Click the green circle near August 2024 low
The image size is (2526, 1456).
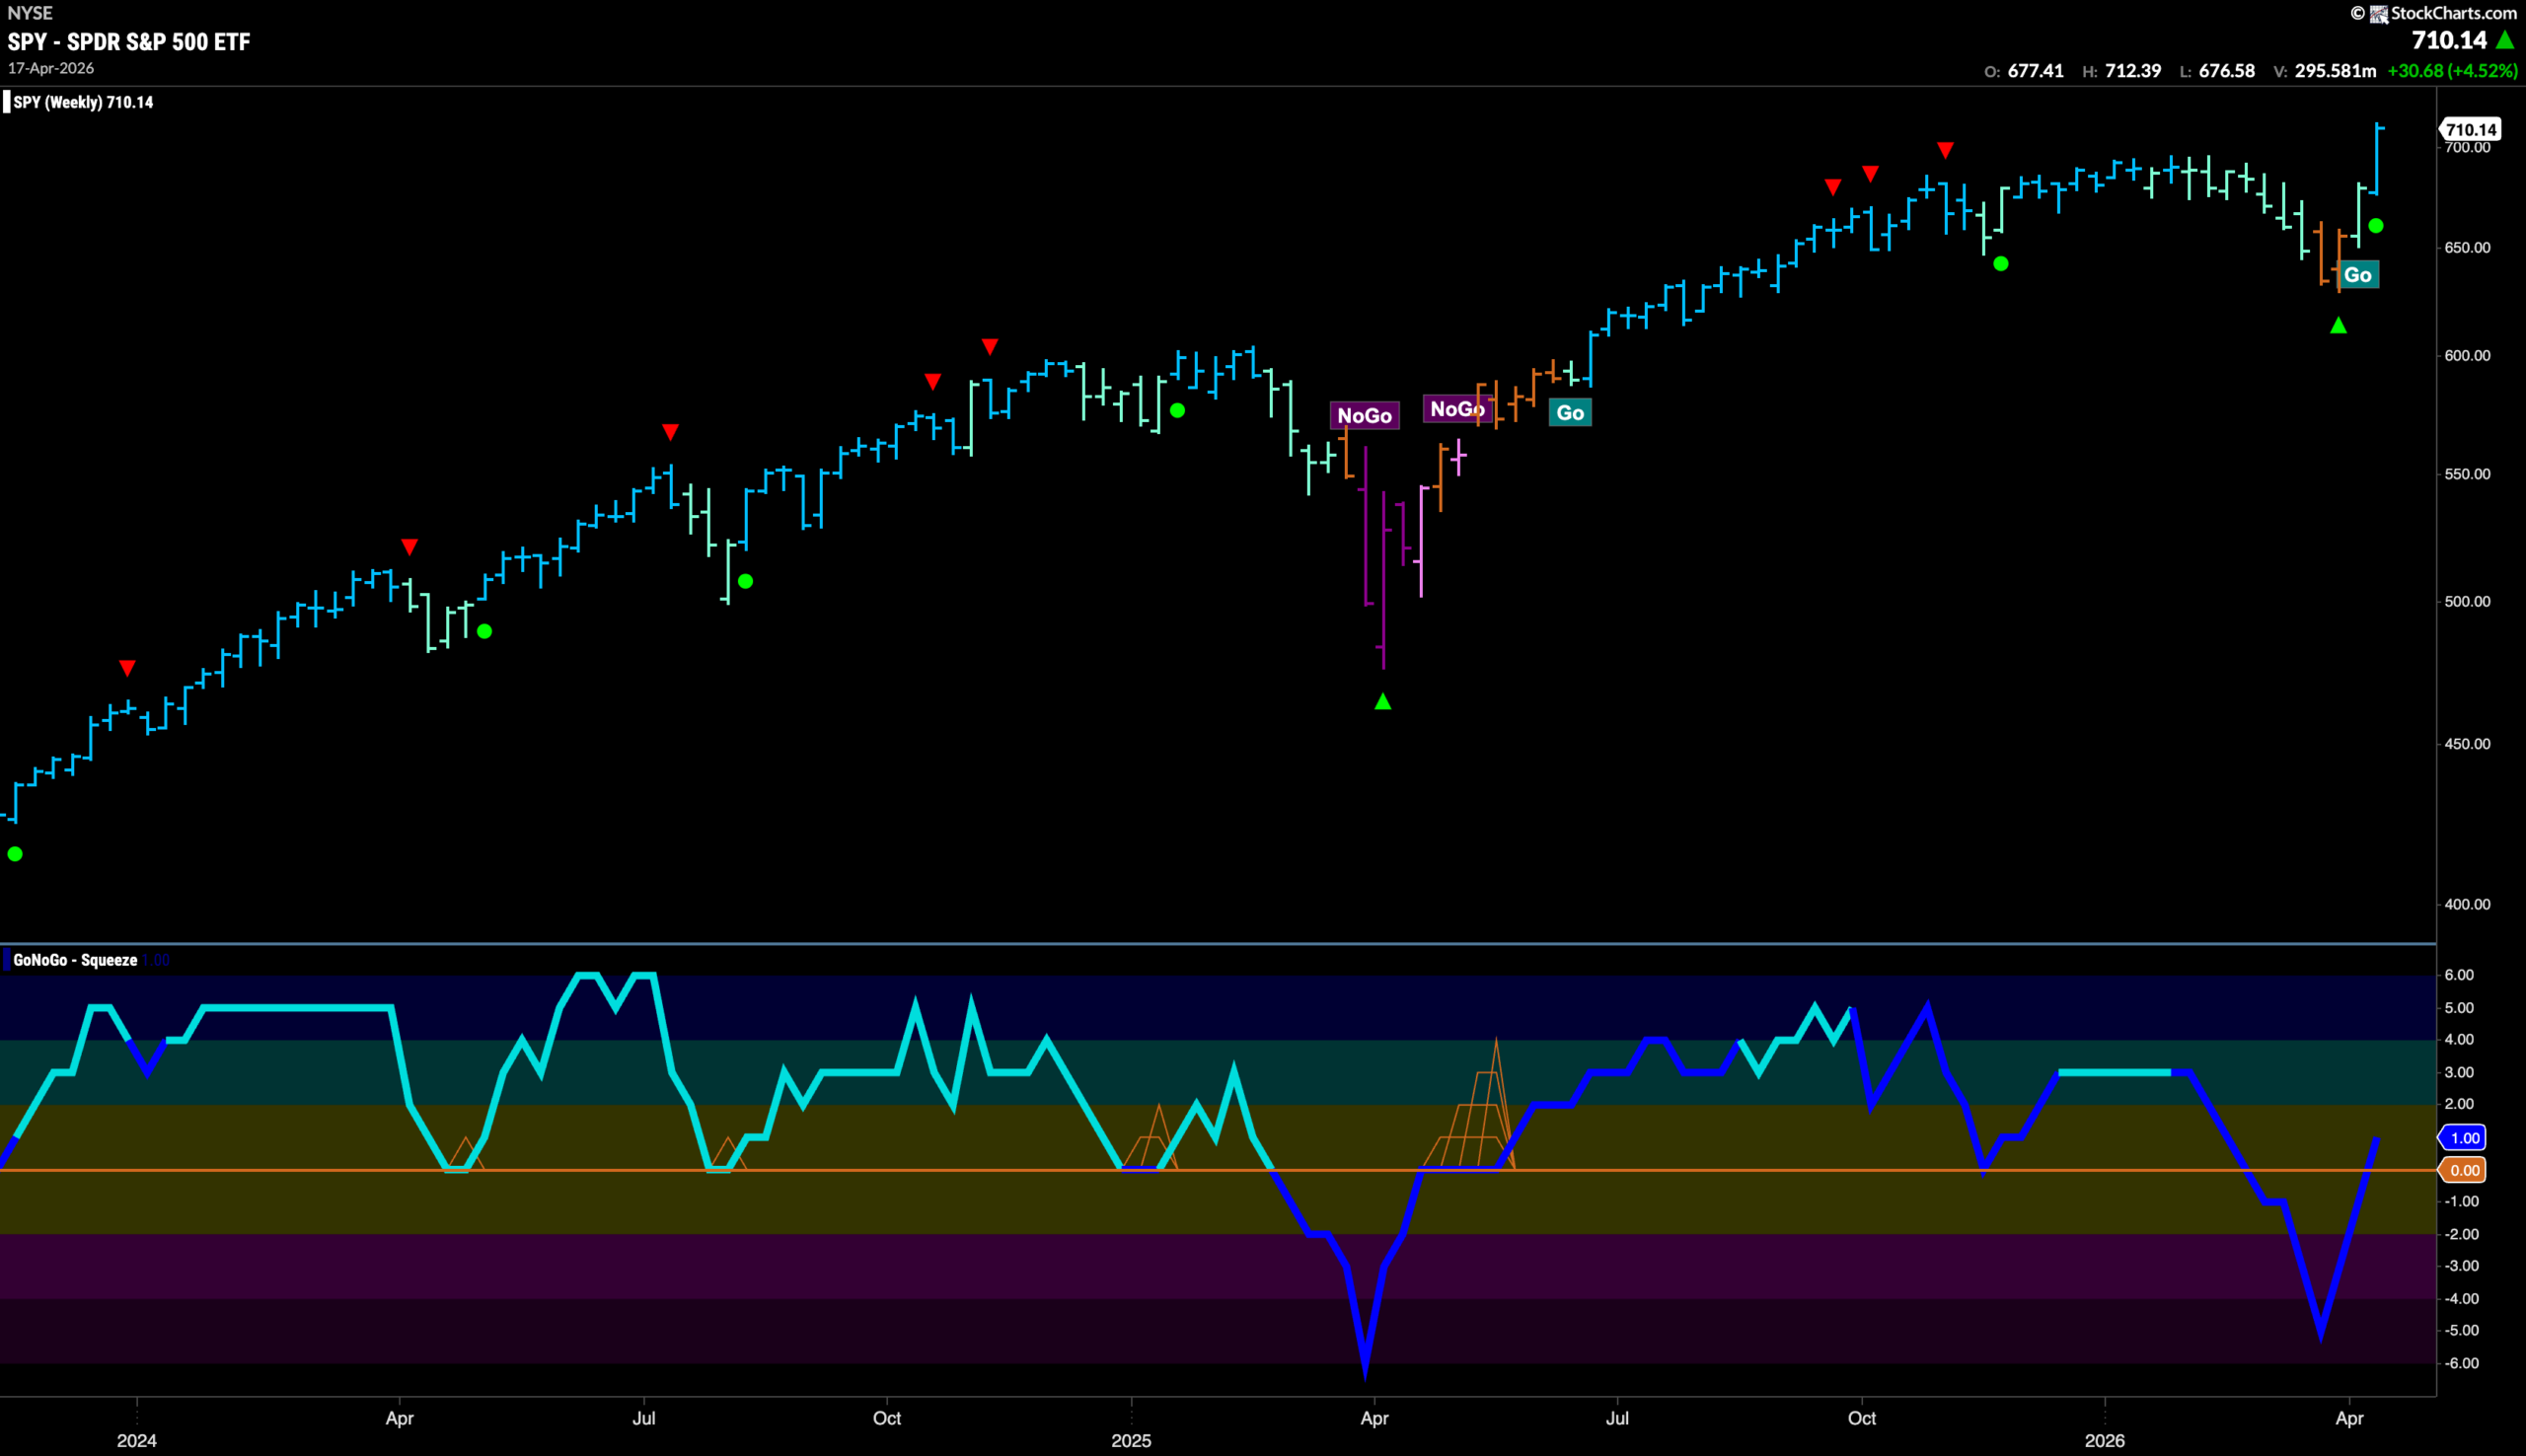pos(745,581)
